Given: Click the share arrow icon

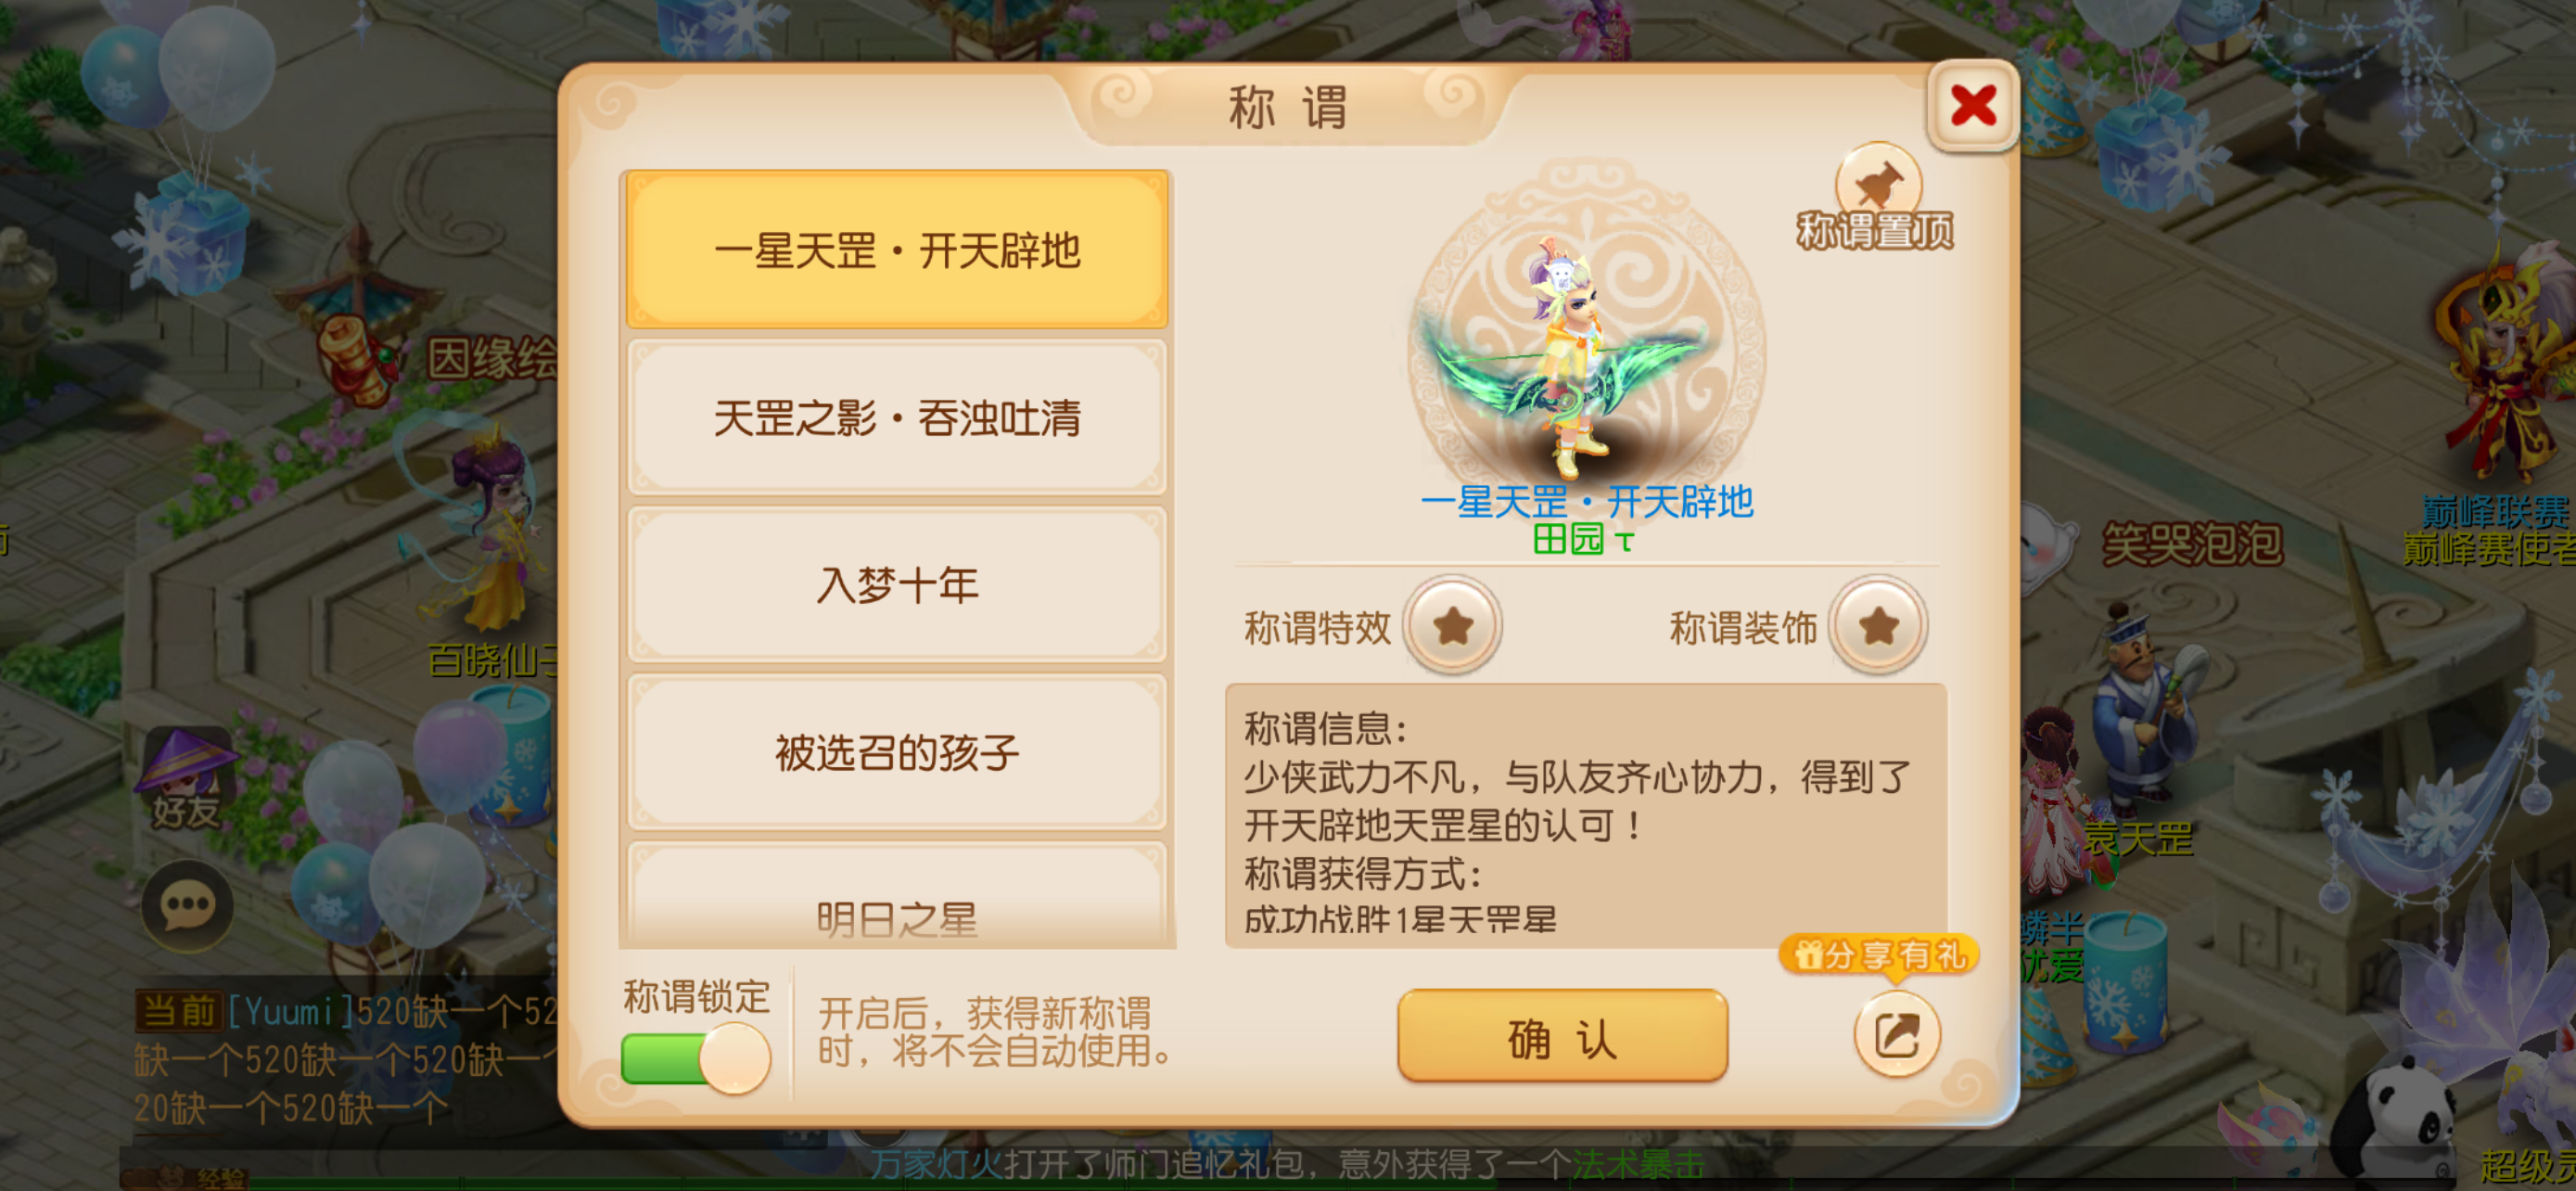Looking at the screenshot, I should click(x=1896, y=1034).
